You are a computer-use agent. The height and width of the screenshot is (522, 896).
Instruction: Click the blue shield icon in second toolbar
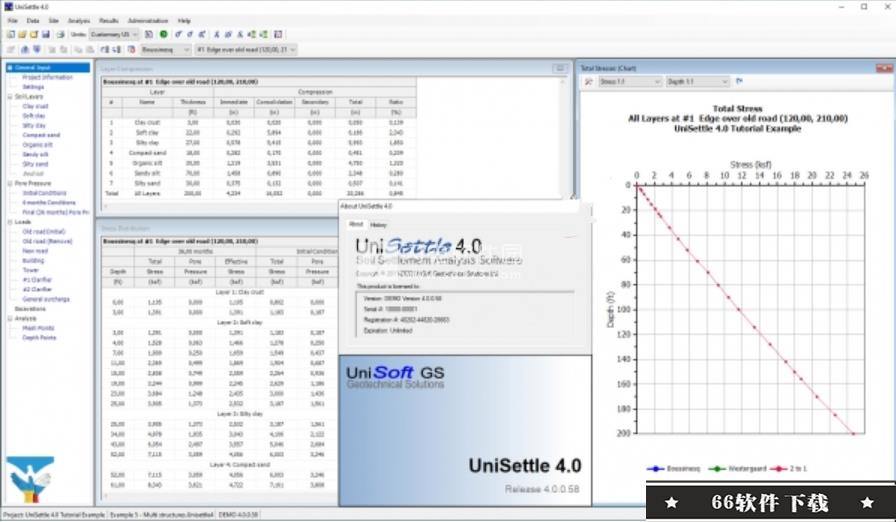(37, 50)
